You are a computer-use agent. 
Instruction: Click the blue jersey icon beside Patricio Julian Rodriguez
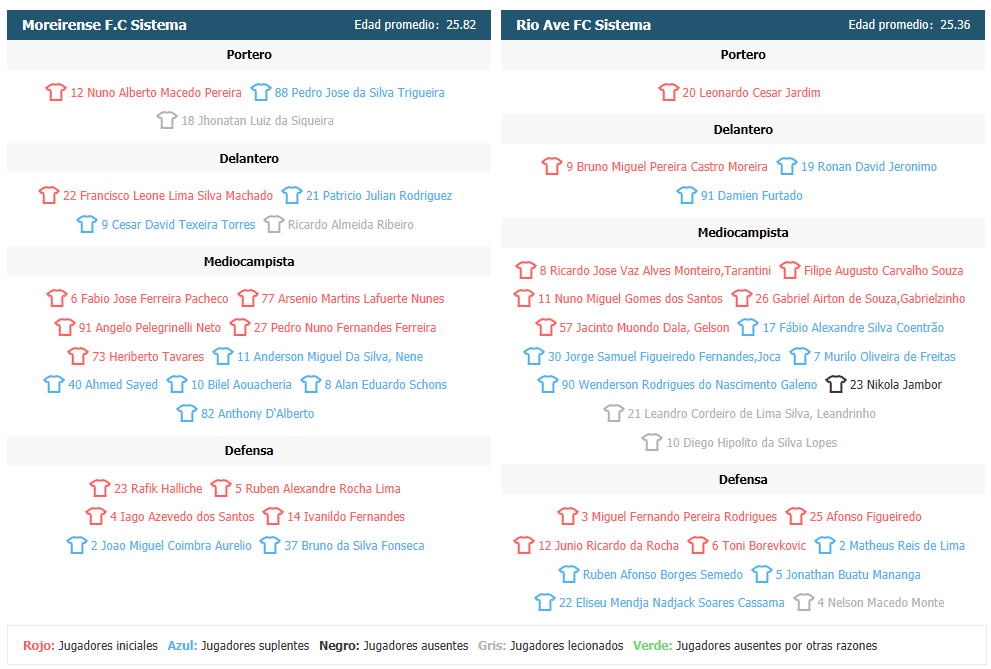[291, 195]
